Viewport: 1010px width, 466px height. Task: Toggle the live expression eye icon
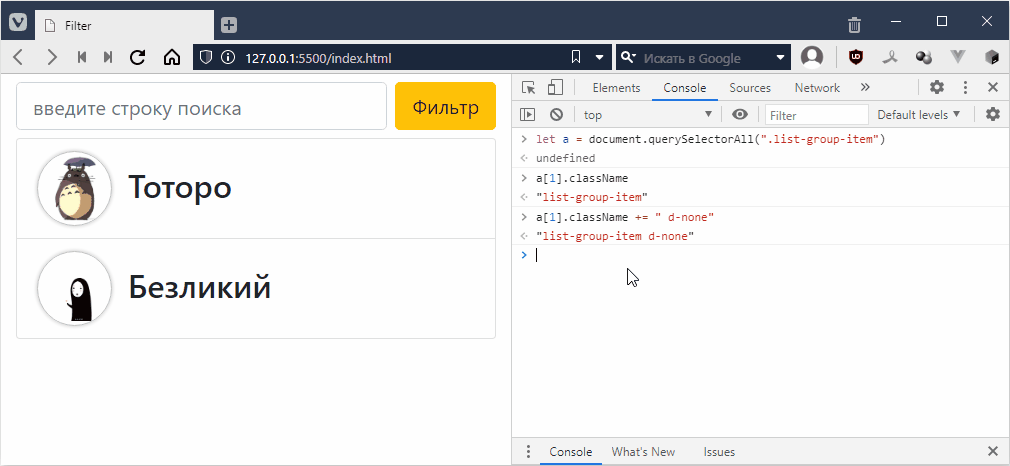tap(740, 115)
